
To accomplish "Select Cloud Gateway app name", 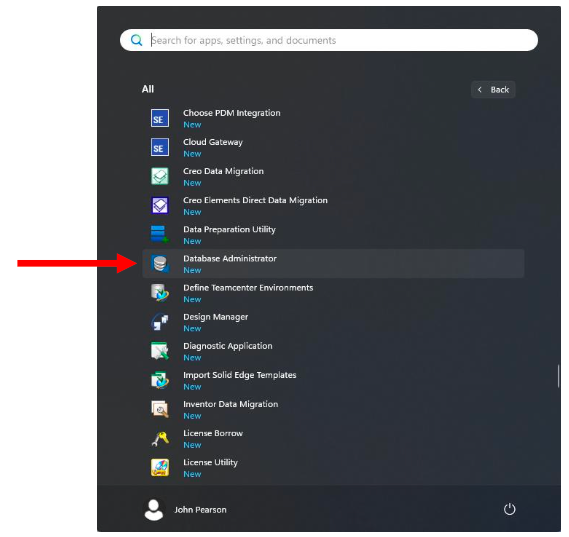I will [213, 142].
